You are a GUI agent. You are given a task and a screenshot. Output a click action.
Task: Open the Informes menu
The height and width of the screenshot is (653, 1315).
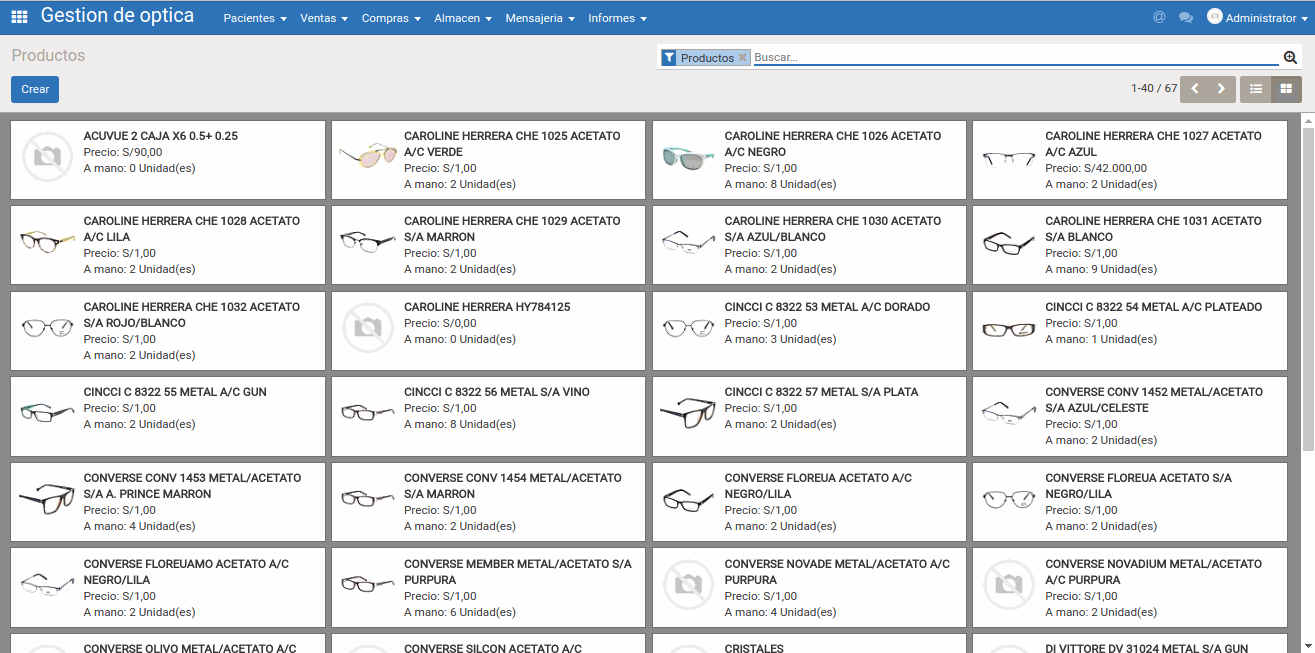coord(617,18)
